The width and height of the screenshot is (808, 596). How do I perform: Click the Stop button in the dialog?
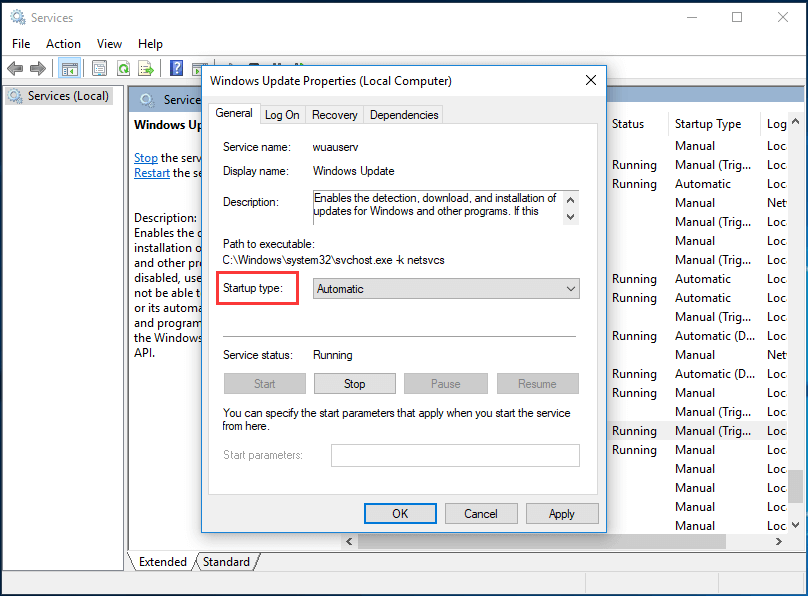[355, 384]
